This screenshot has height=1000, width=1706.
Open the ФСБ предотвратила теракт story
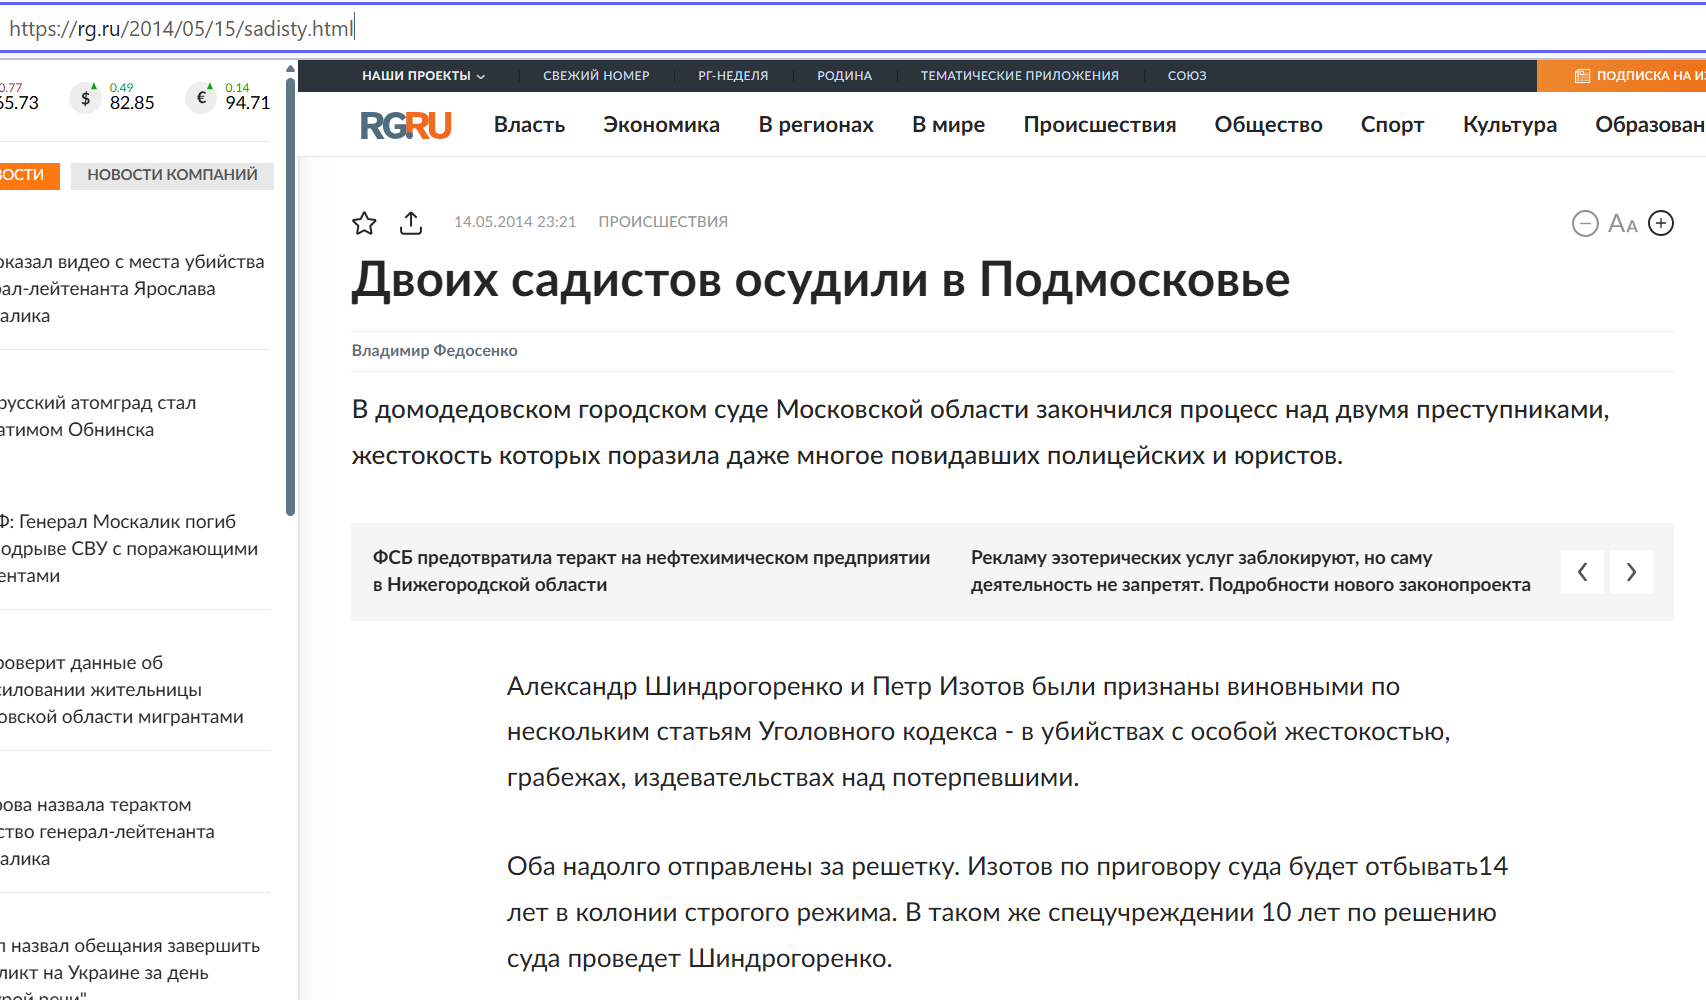651,571
